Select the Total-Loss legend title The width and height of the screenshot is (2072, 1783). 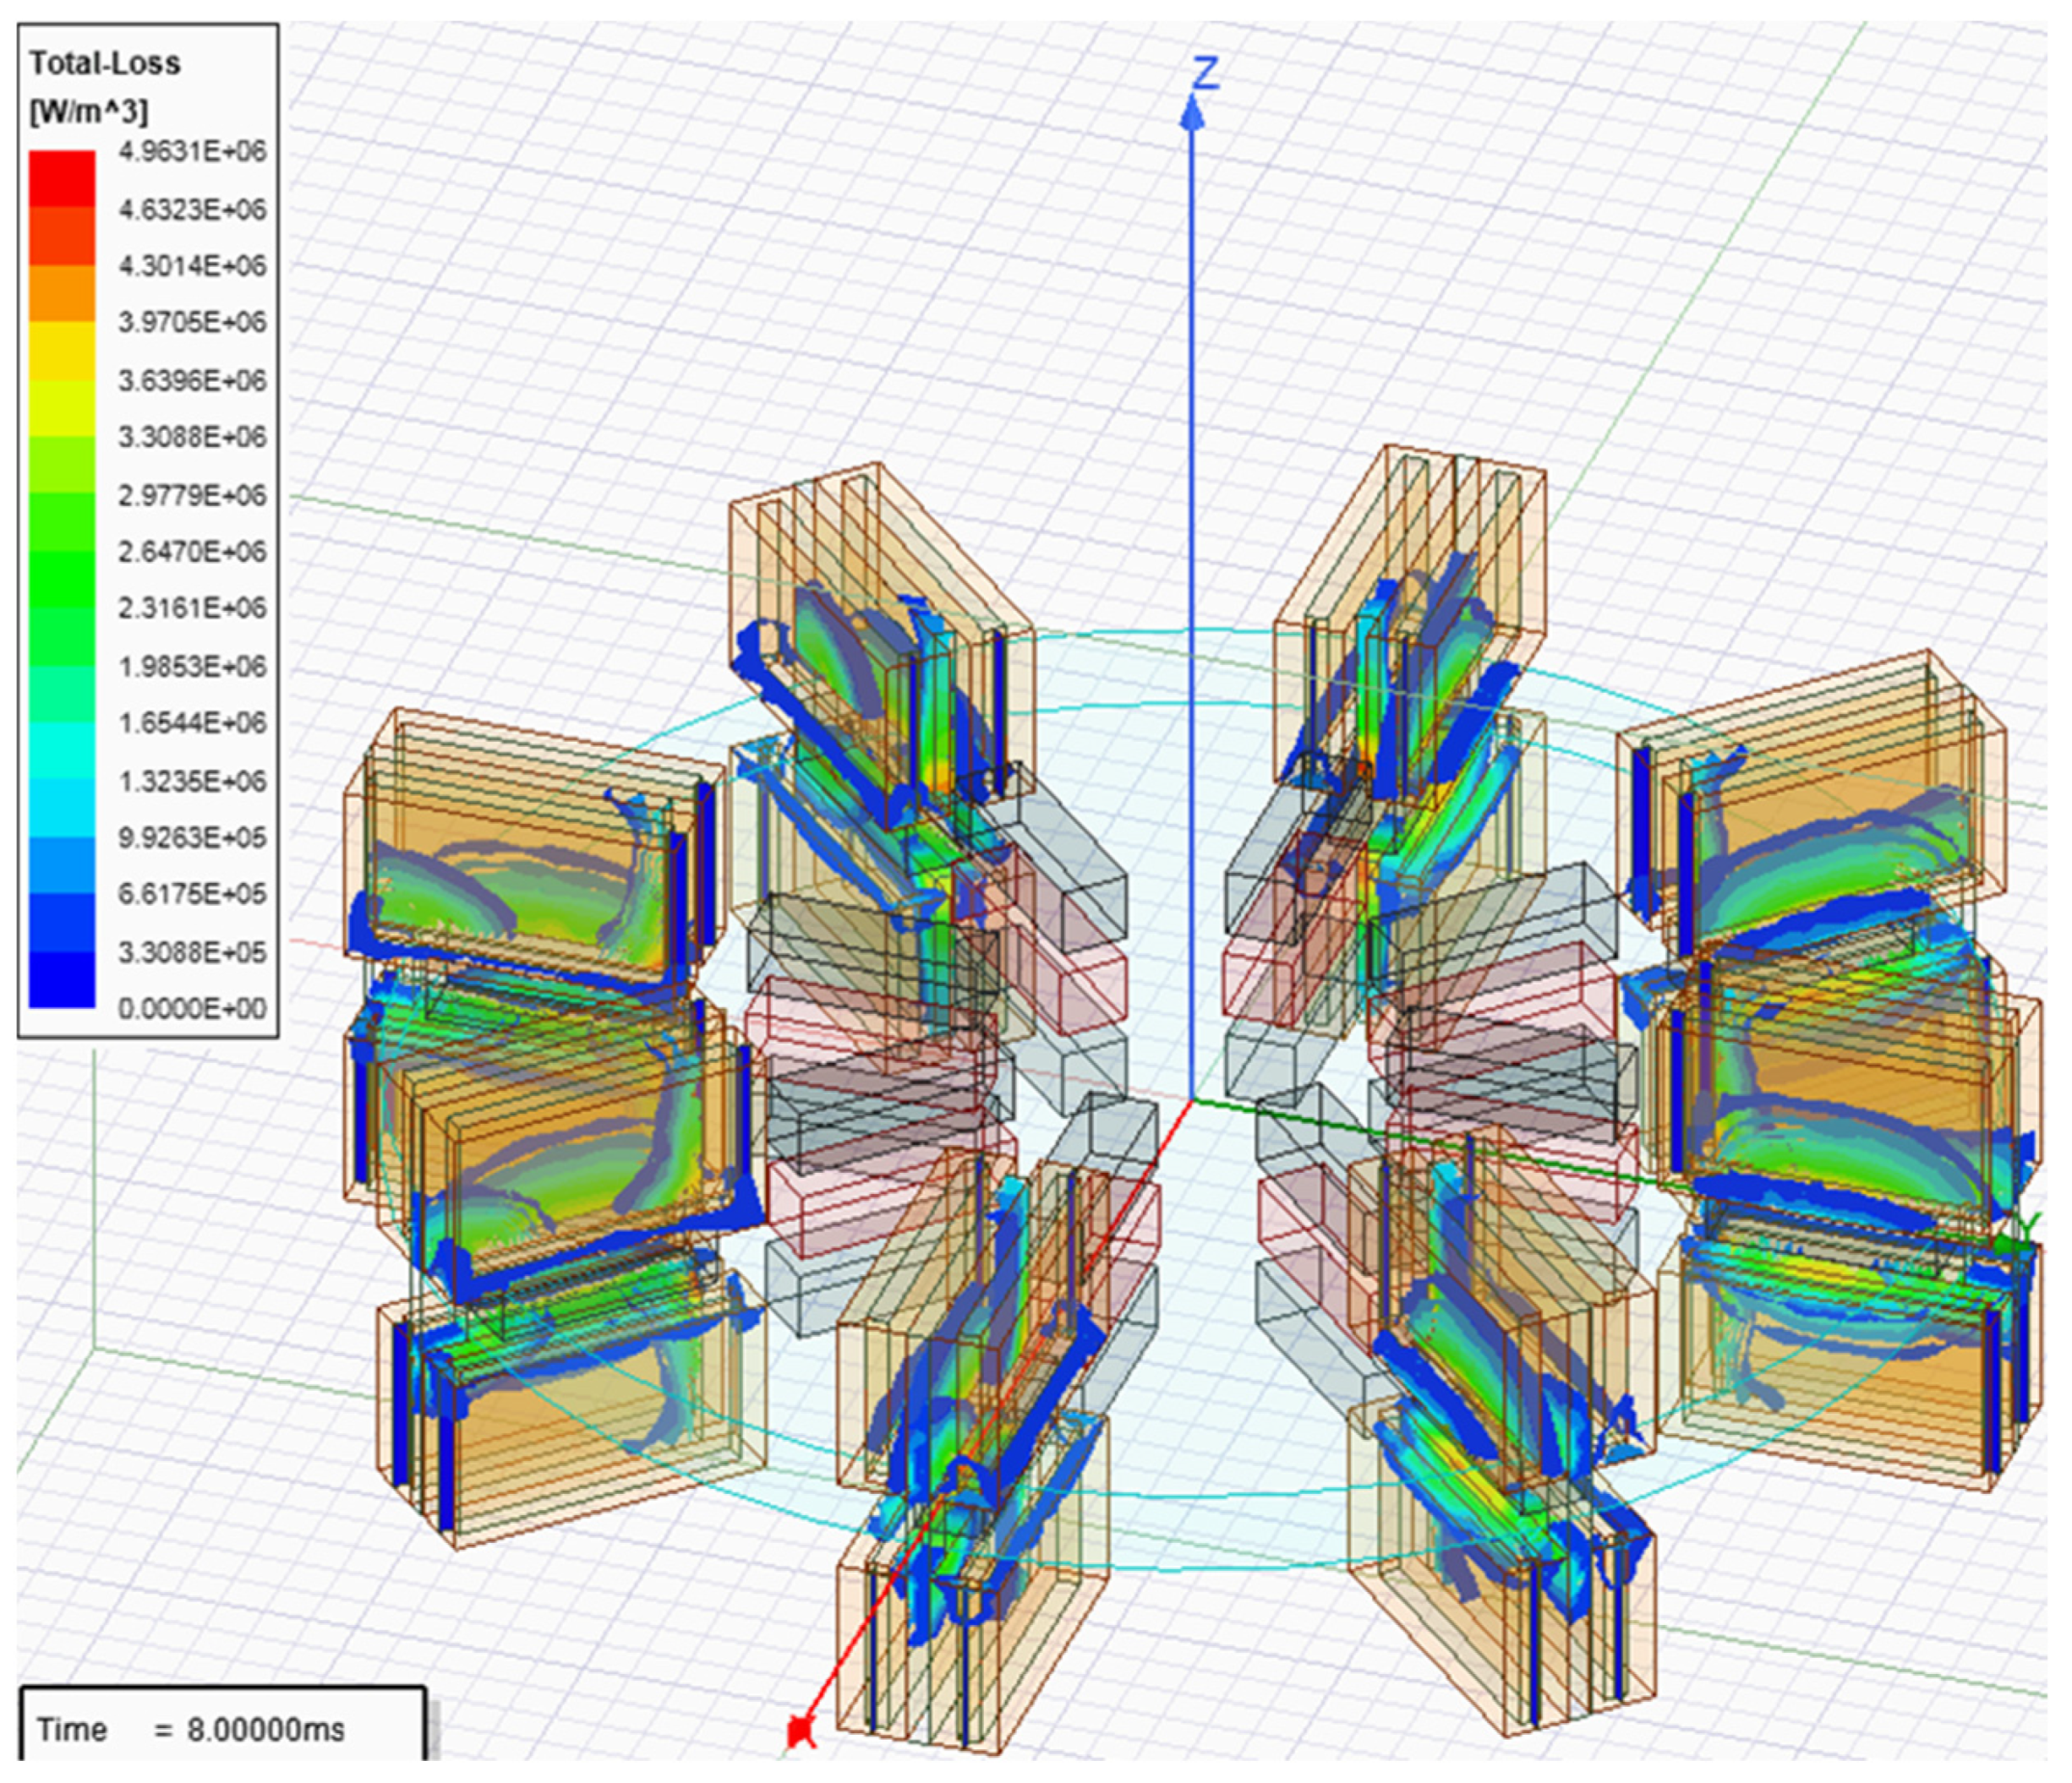[x=105, y=63]
